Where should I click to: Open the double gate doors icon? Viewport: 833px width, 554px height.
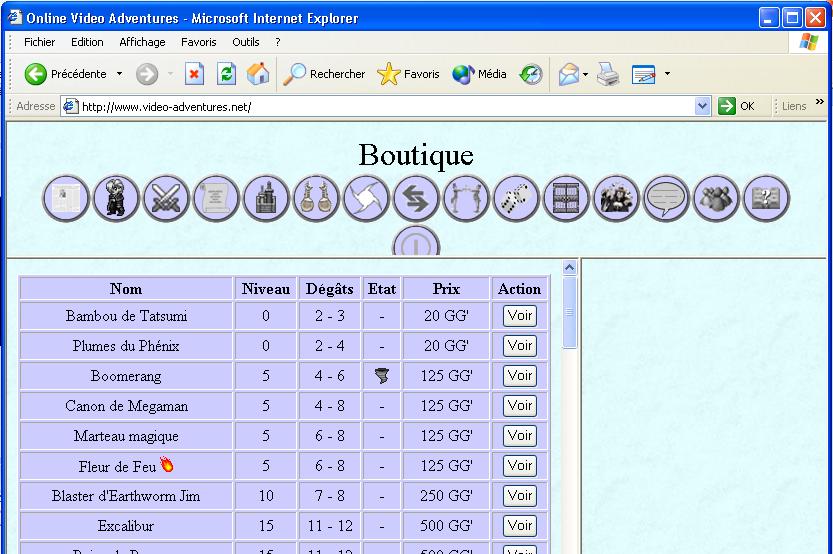pos(566,199)
